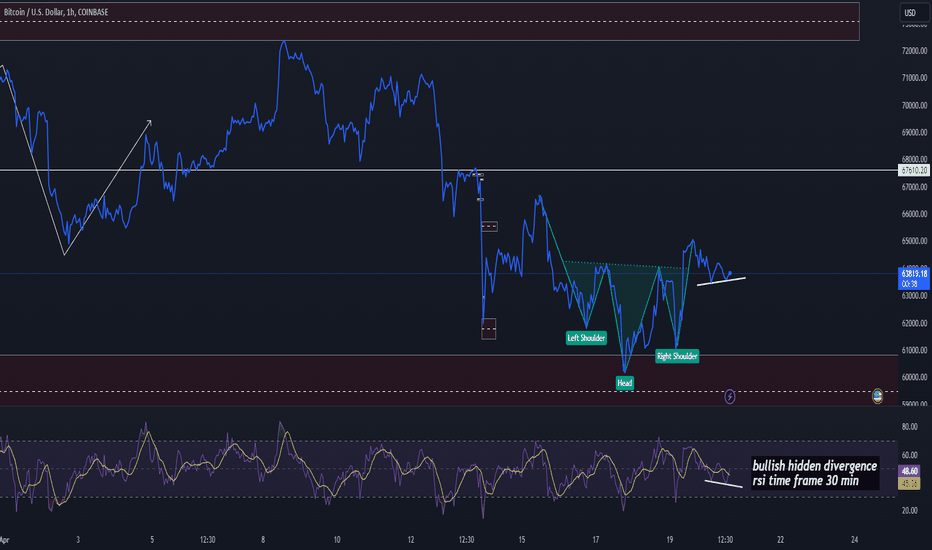The width and height of the screenshot is (932, 550).
Task: Click the date 22 on time axis
Action: pos(781,537)
